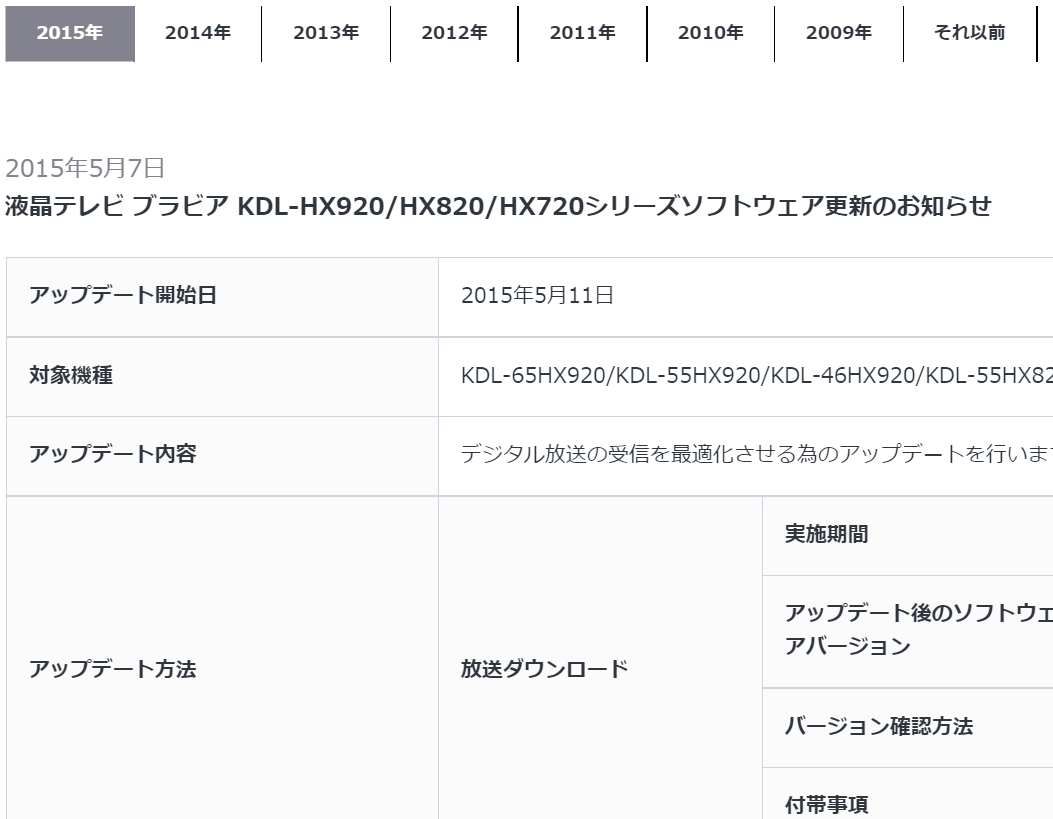
Task: Click the date text 2015年5月7日
Action: click(85, 168)
